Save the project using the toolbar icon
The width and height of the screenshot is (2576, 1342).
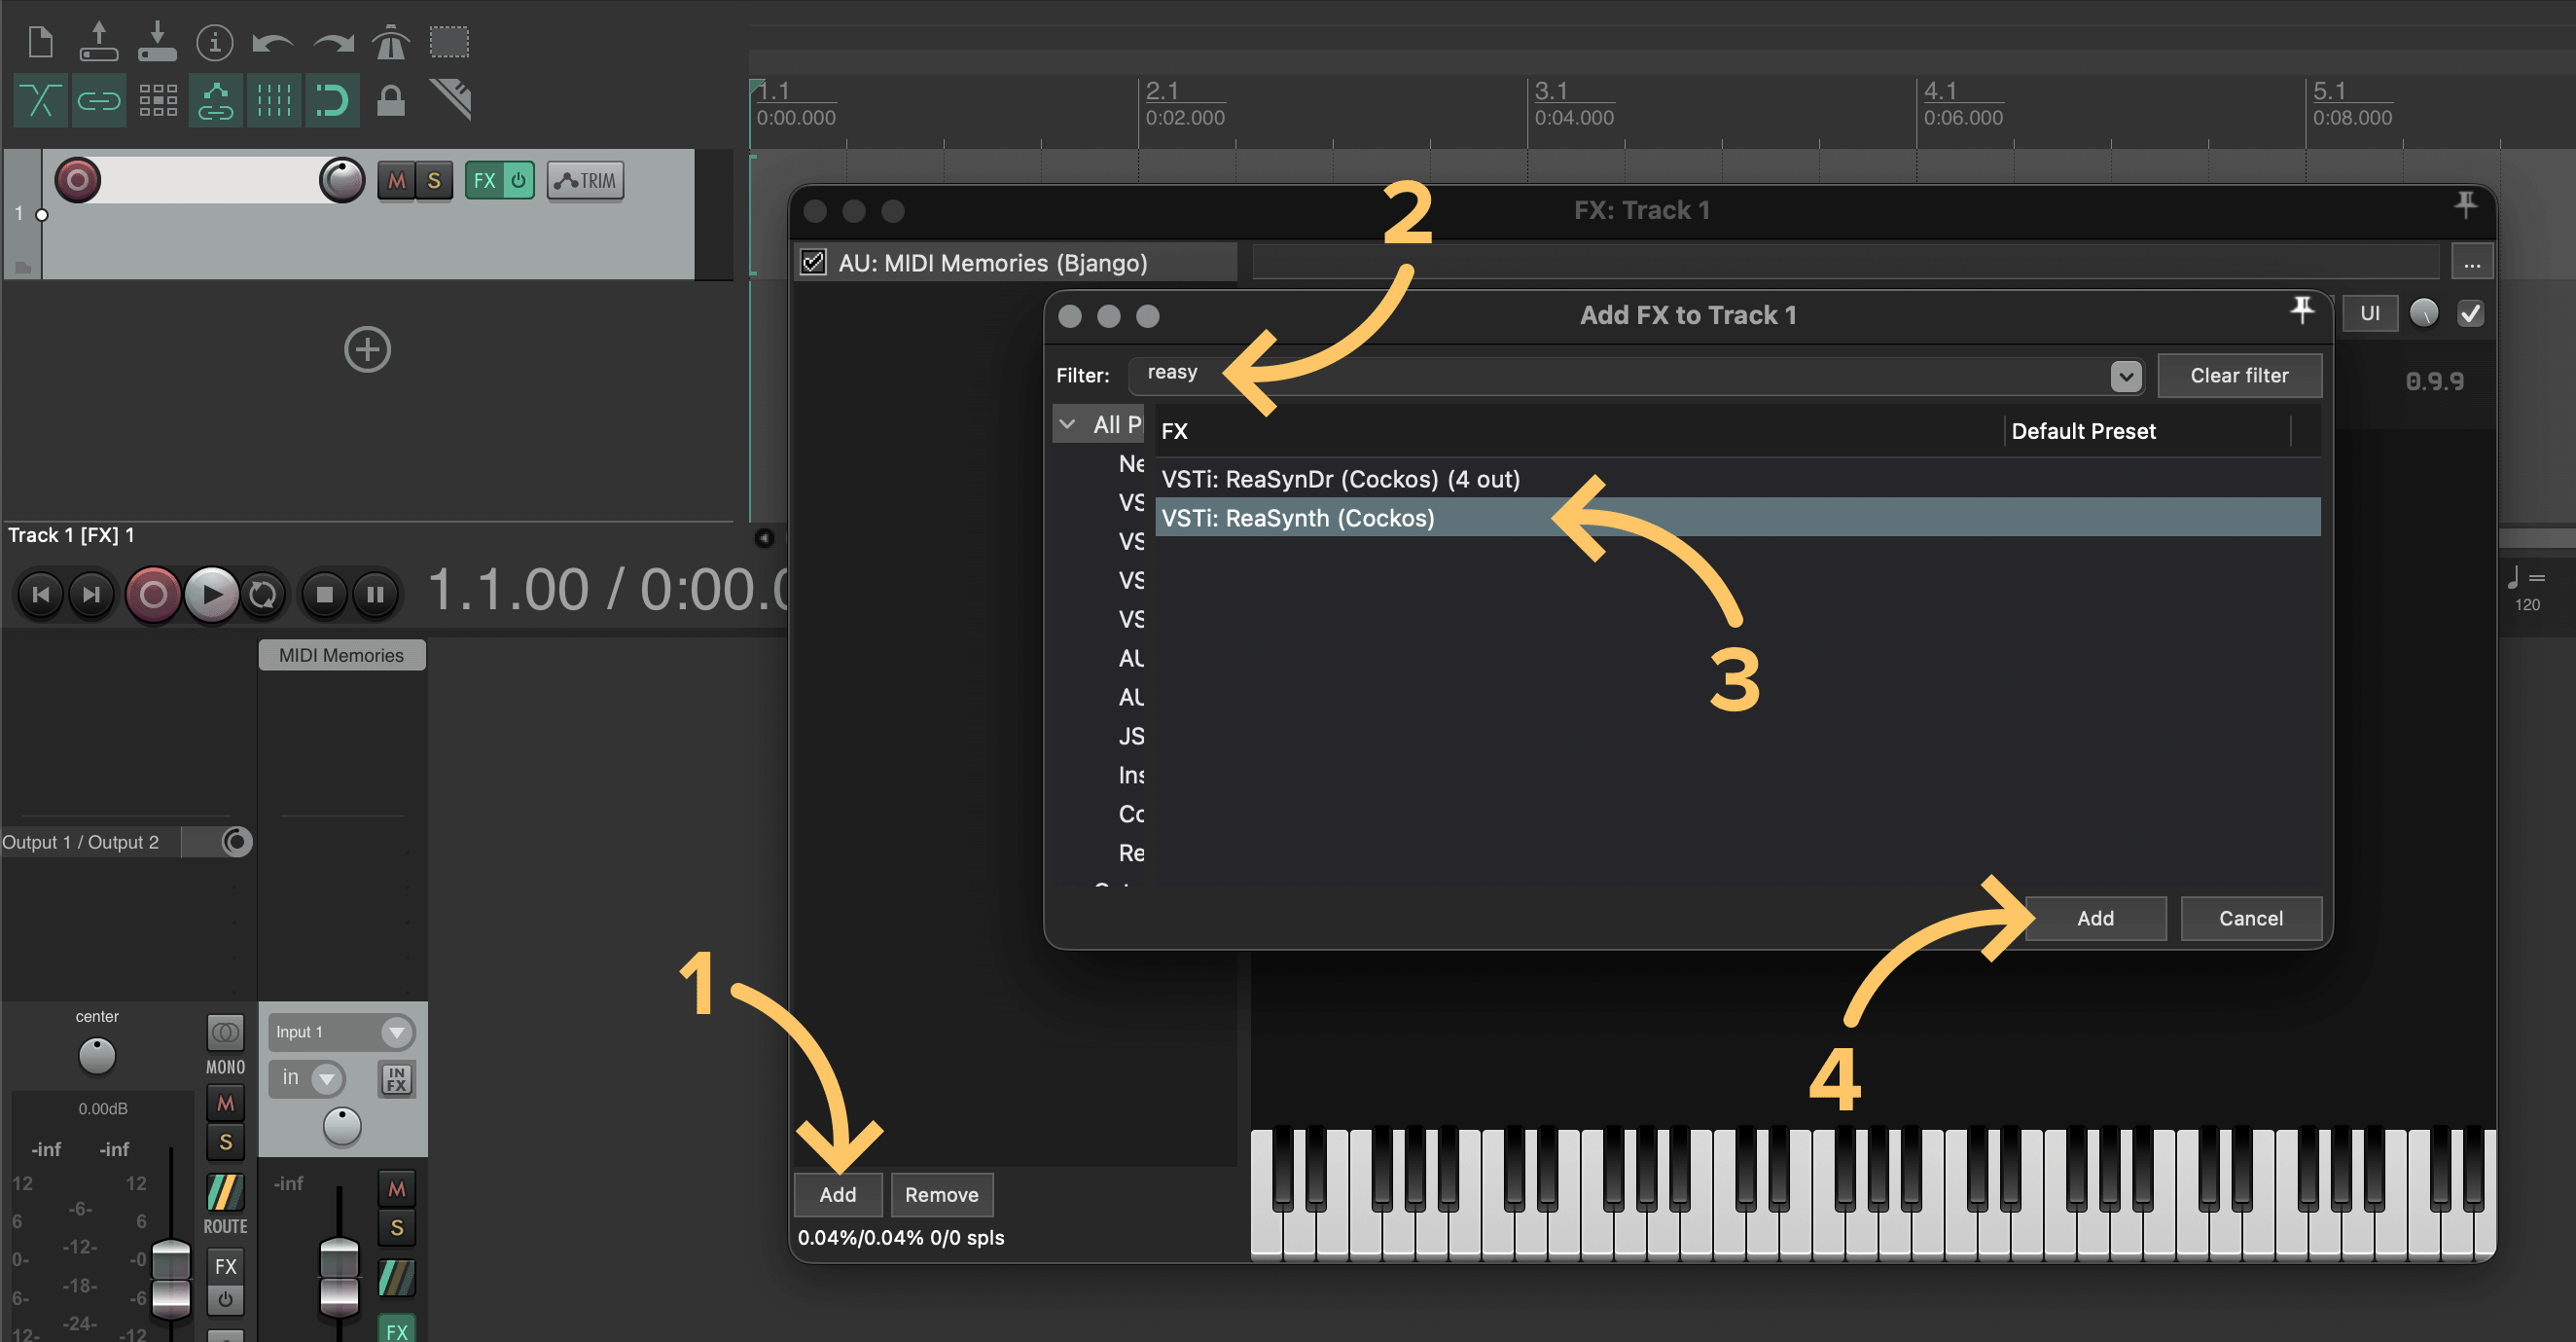[157, 41]
